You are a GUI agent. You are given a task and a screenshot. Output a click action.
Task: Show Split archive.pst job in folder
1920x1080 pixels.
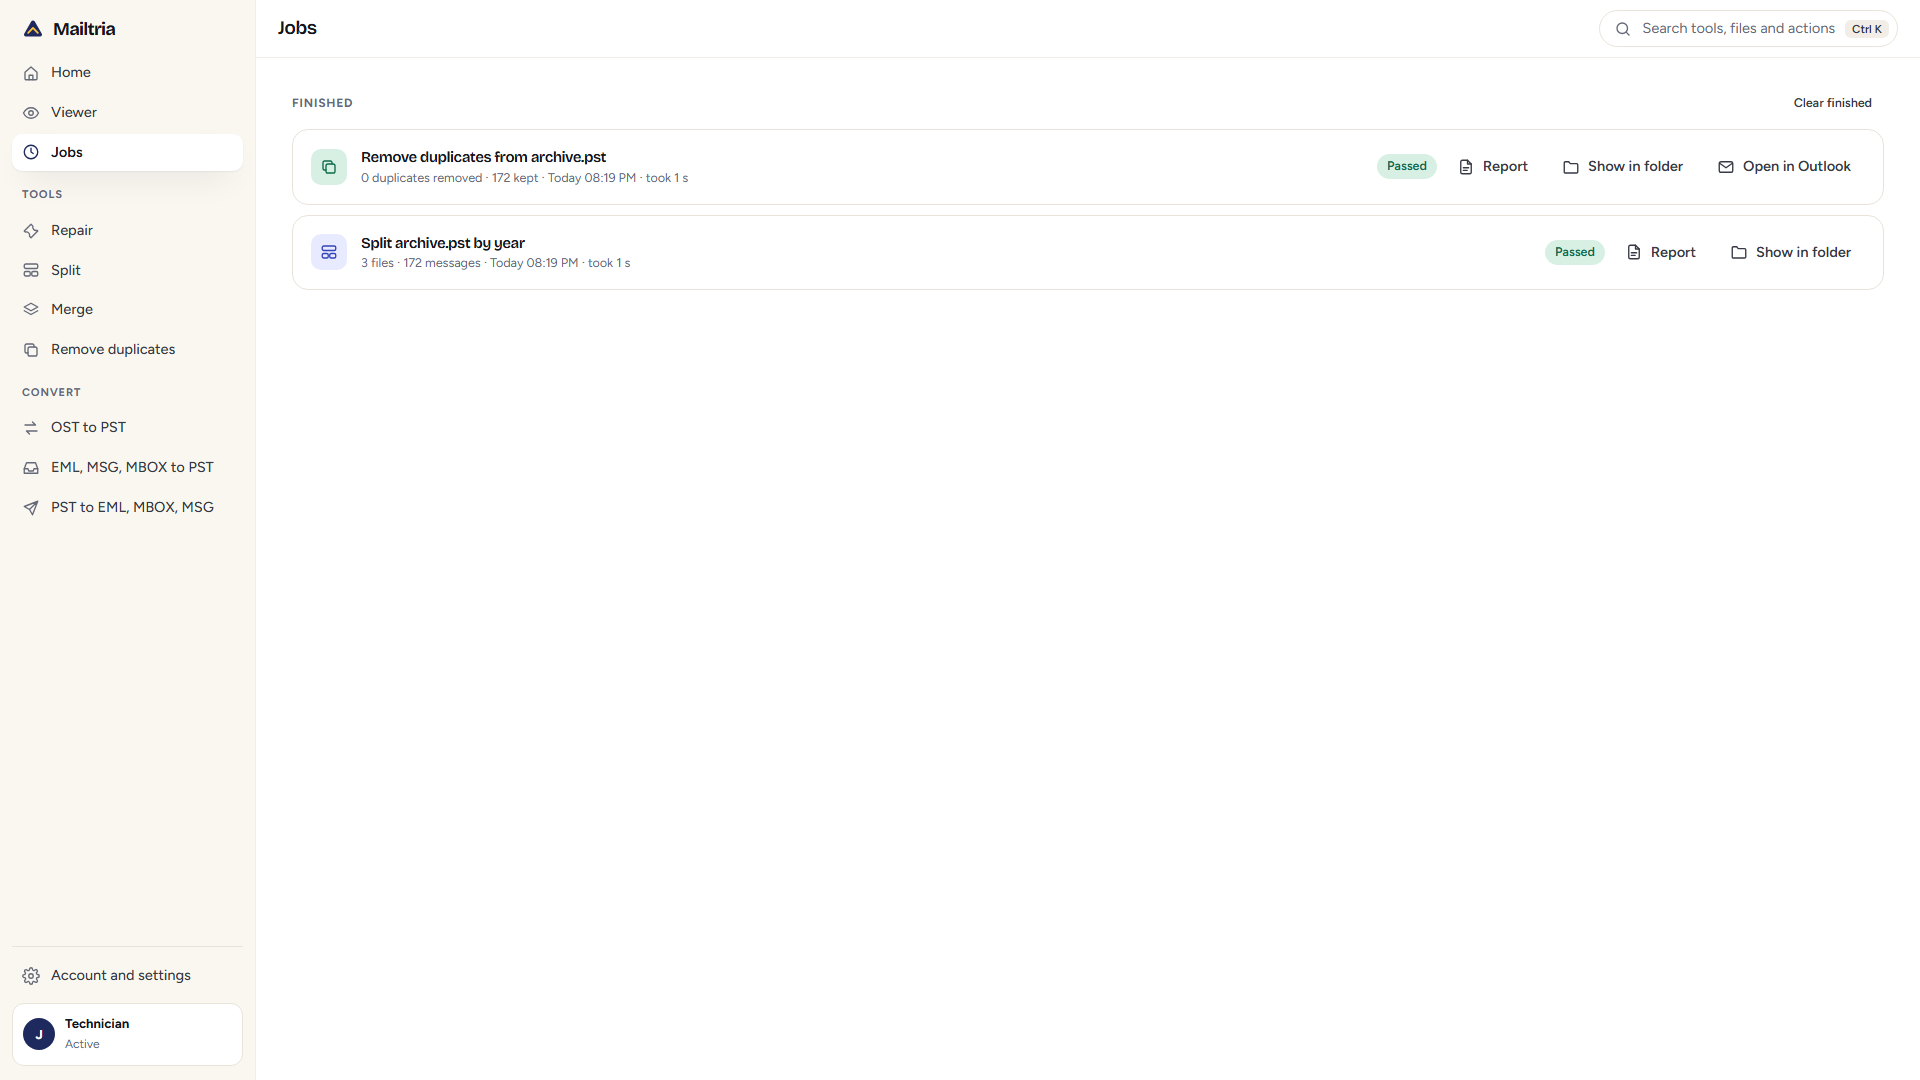[x=1791, y=252]
